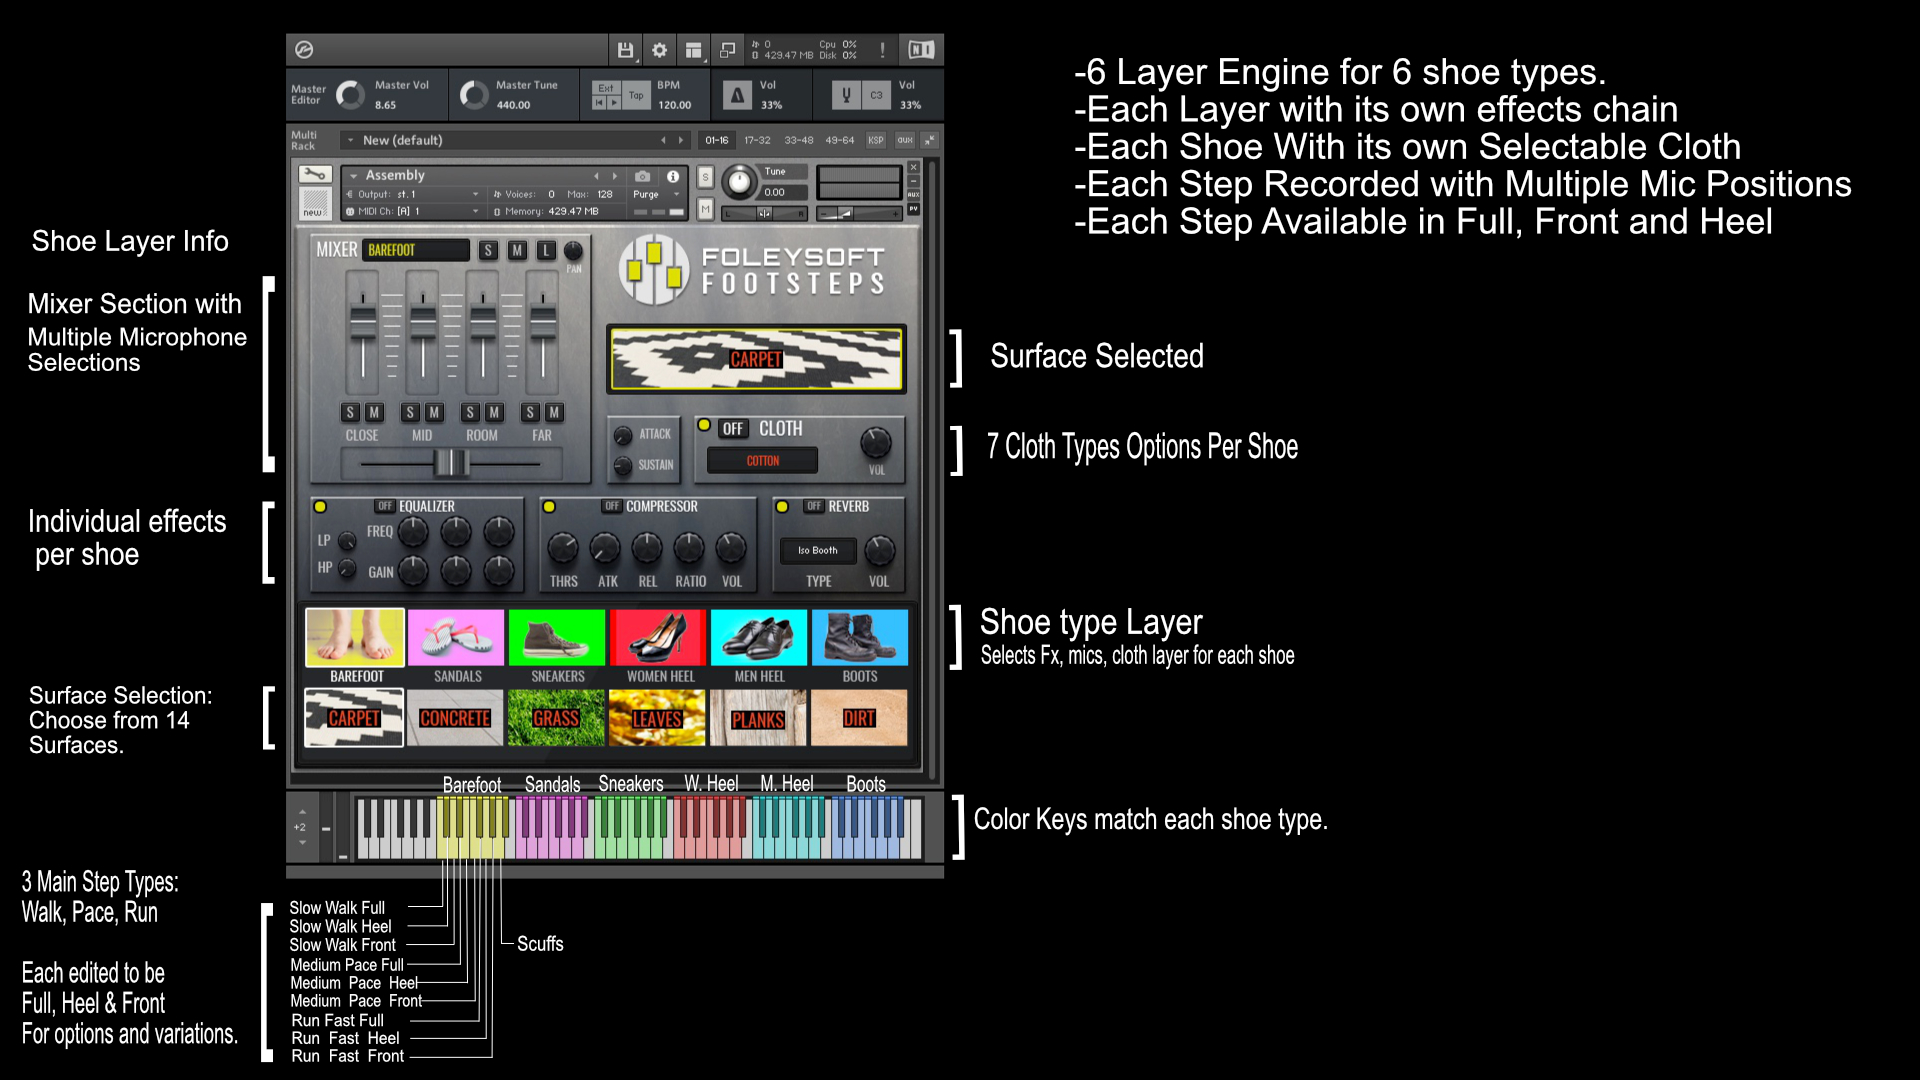Show instrument info via the i icon
Viewport: 1920px width, 1080px height.
point(673,176)
